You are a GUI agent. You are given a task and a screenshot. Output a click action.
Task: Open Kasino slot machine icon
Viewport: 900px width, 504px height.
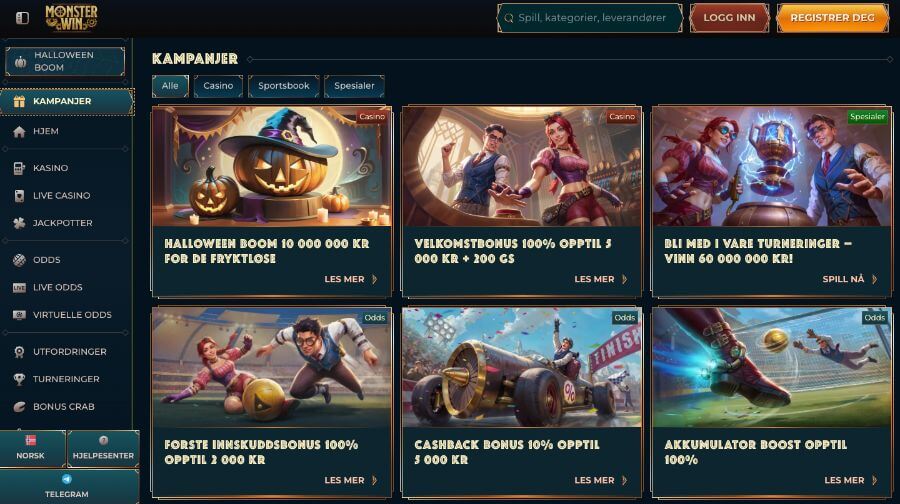pyautogui.click(x=20, y=168)
